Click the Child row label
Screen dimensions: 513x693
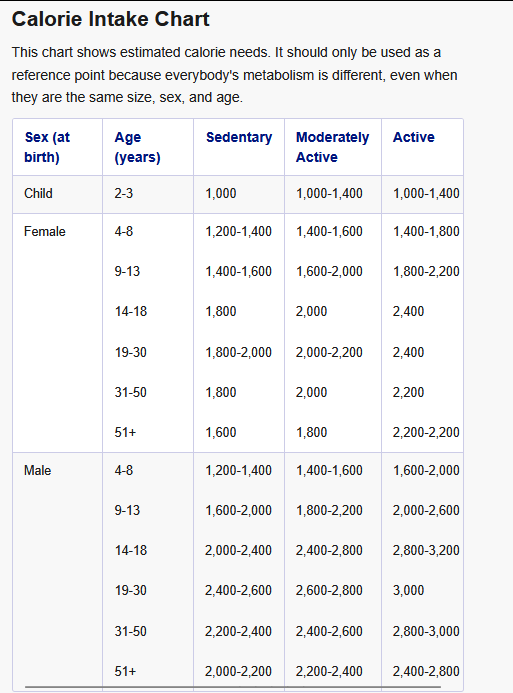pyautogui.click(x=38, y=194)
